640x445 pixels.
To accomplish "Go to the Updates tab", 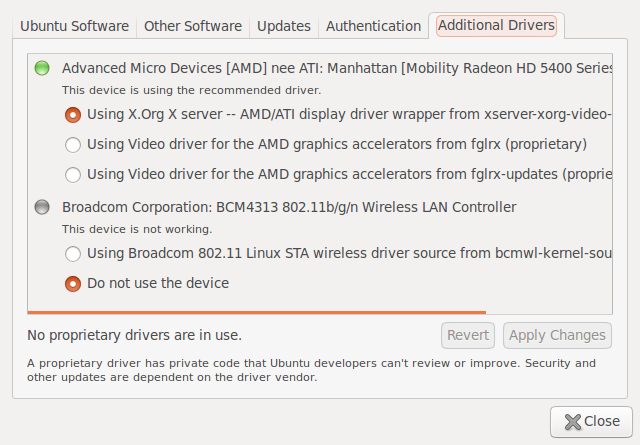I will coord(284,26).
